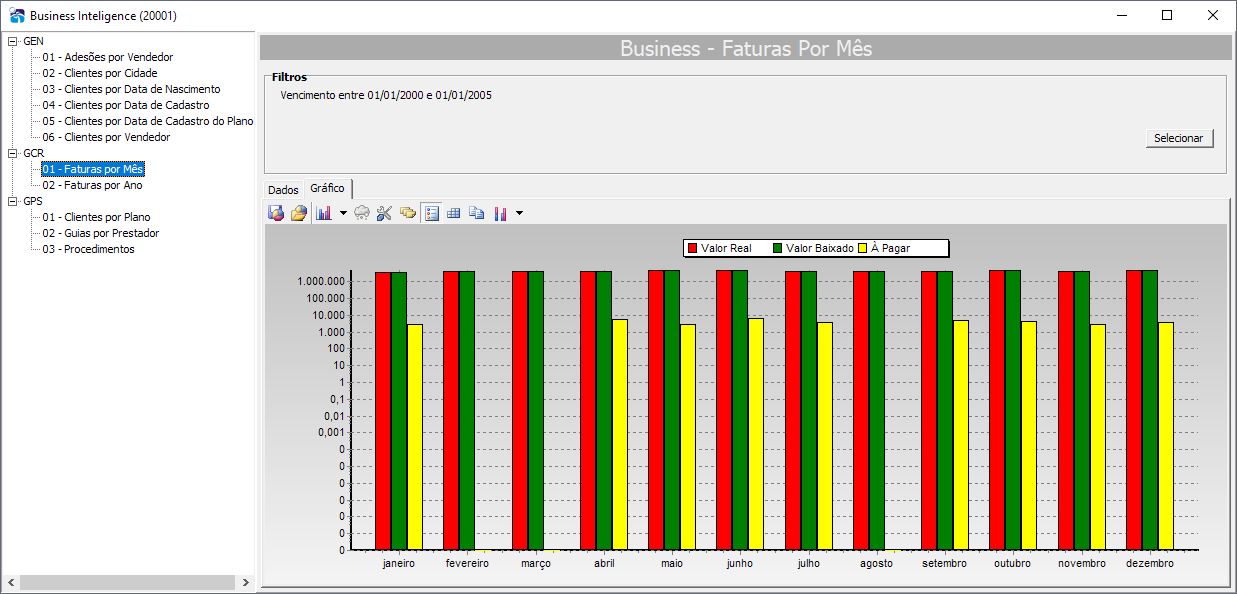The height and width of the screenshot is (594, 1237).
Task: Click the red janeiro Valor Real bar
Action: (x=383, y=410)
